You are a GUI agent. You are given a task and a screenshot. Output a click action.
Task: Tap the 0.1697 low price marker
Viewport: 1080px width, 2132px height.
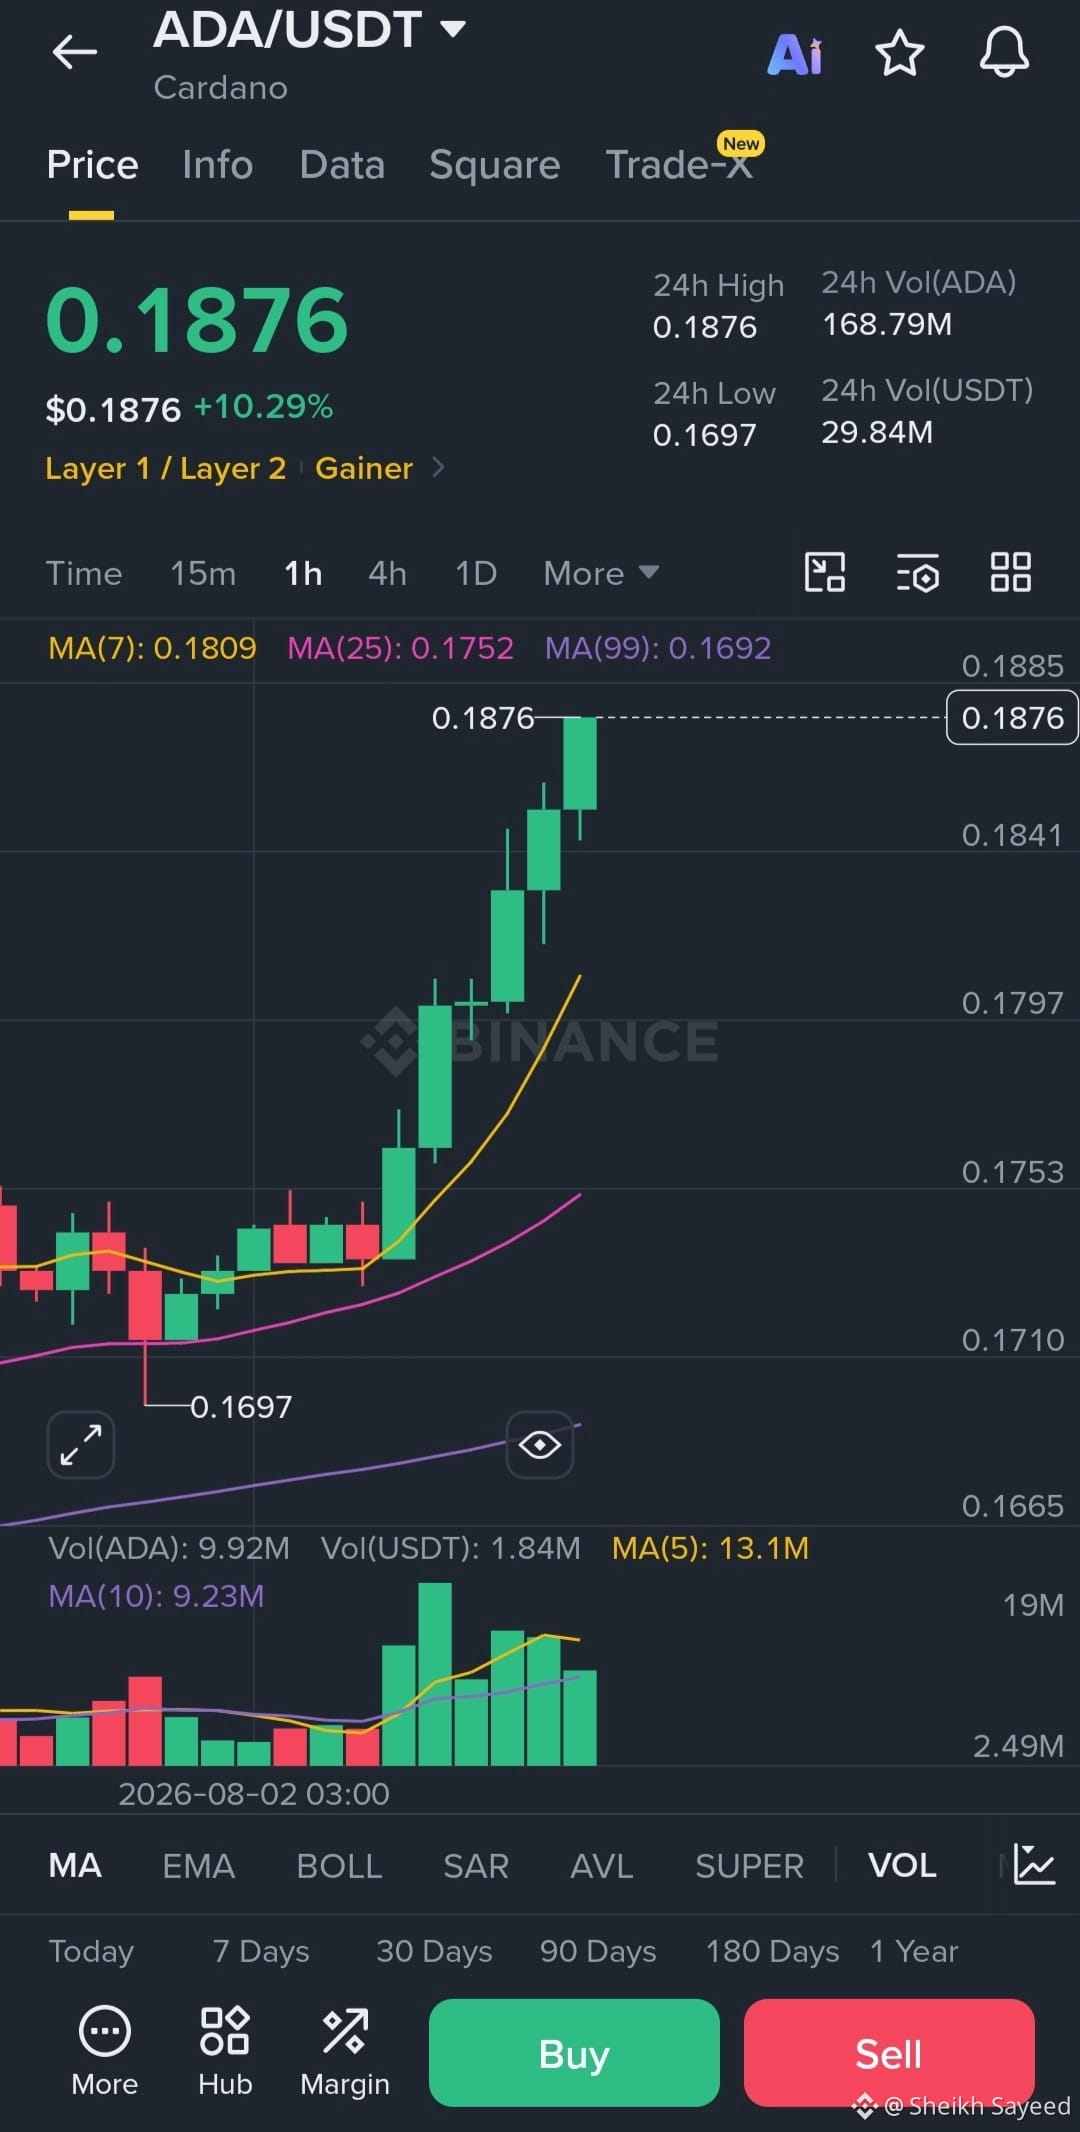241,1407
